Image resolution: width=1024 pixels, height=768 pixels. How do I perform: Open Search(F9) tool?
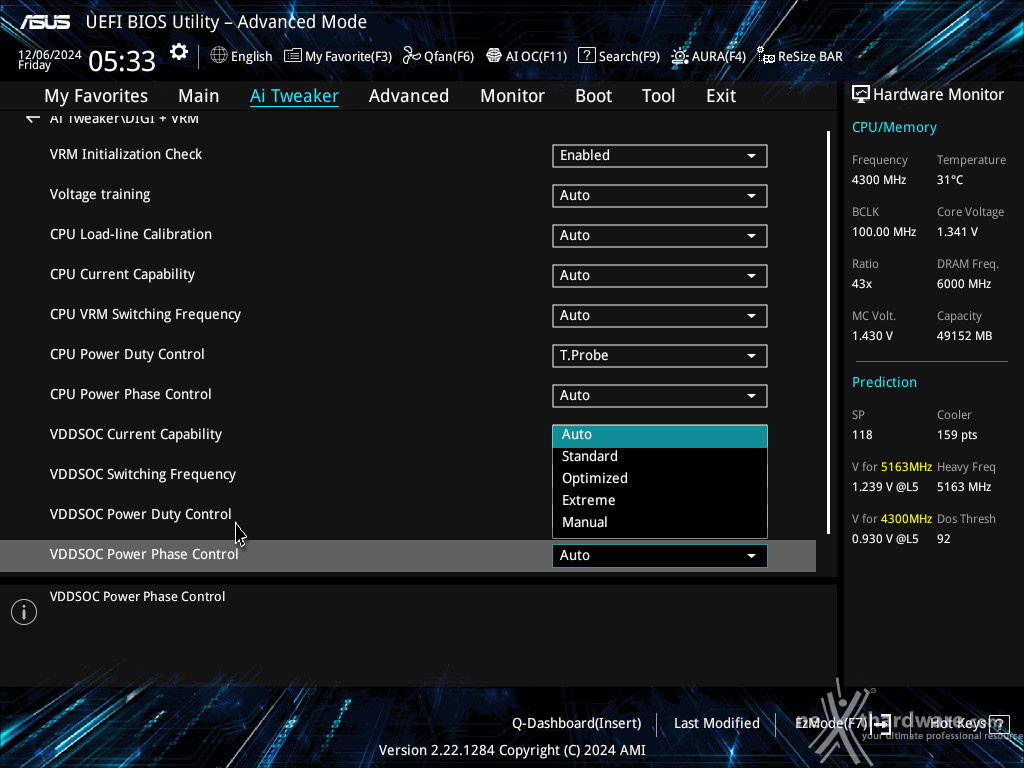tap(619, 56)
